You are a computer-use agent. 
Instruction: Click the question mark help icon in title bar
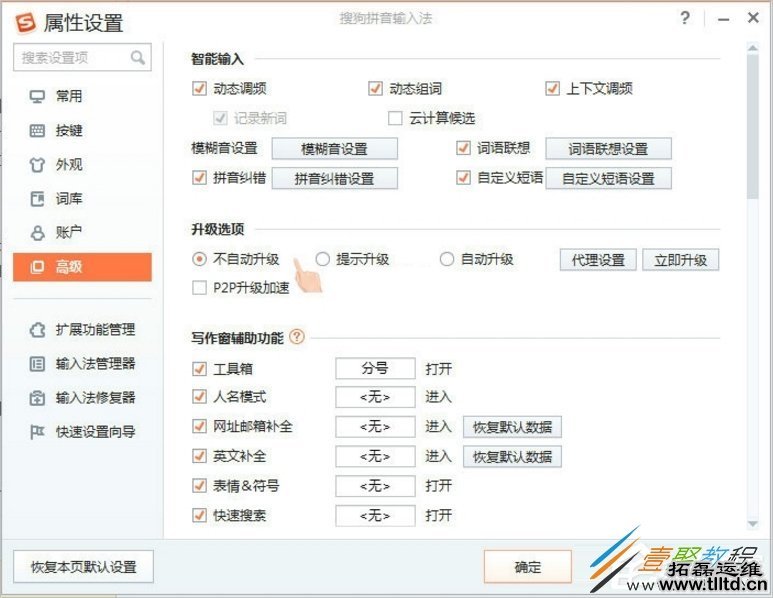[684, 18]
